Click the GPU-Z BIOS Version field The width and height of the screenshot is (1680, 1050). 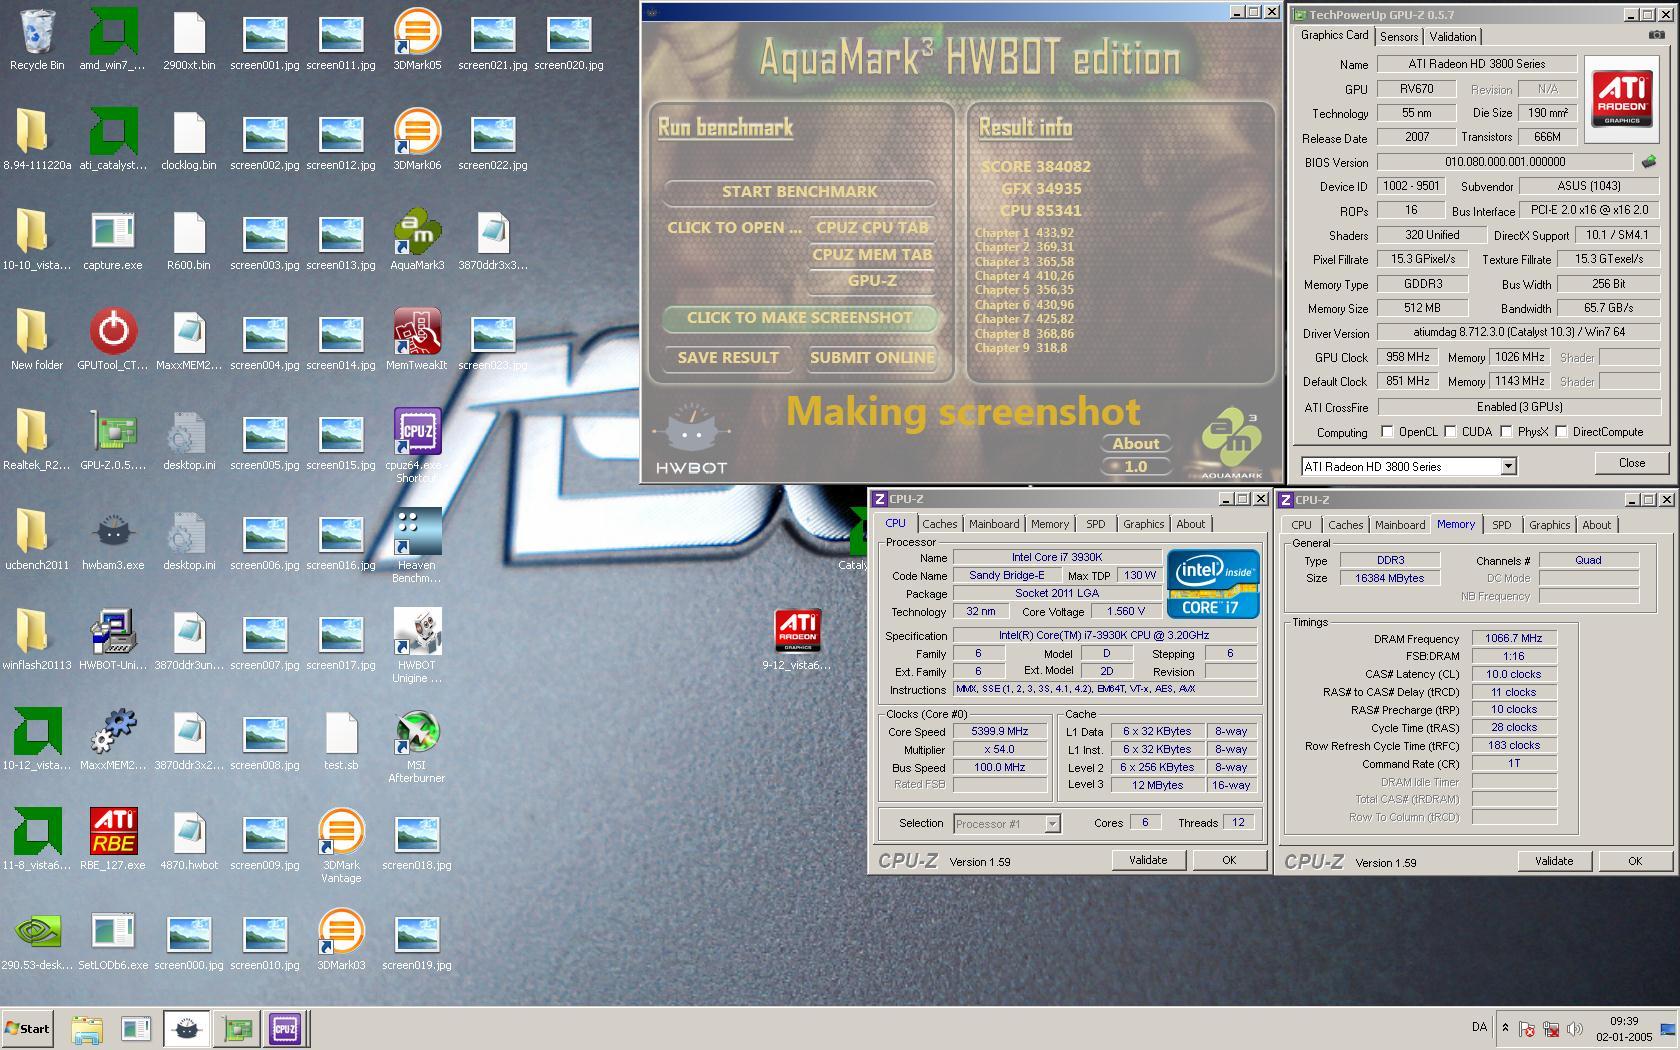click(x=1505, y=162)
